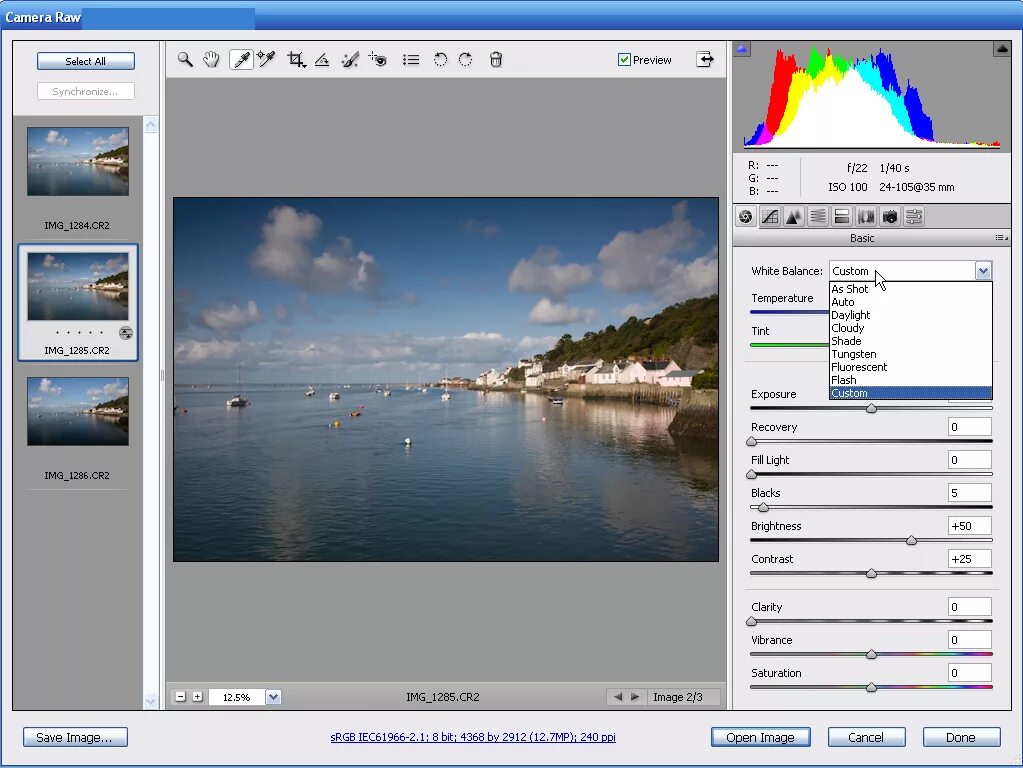Click the Contrast slider handle
1023x768 pixels.
coord(871,574)
